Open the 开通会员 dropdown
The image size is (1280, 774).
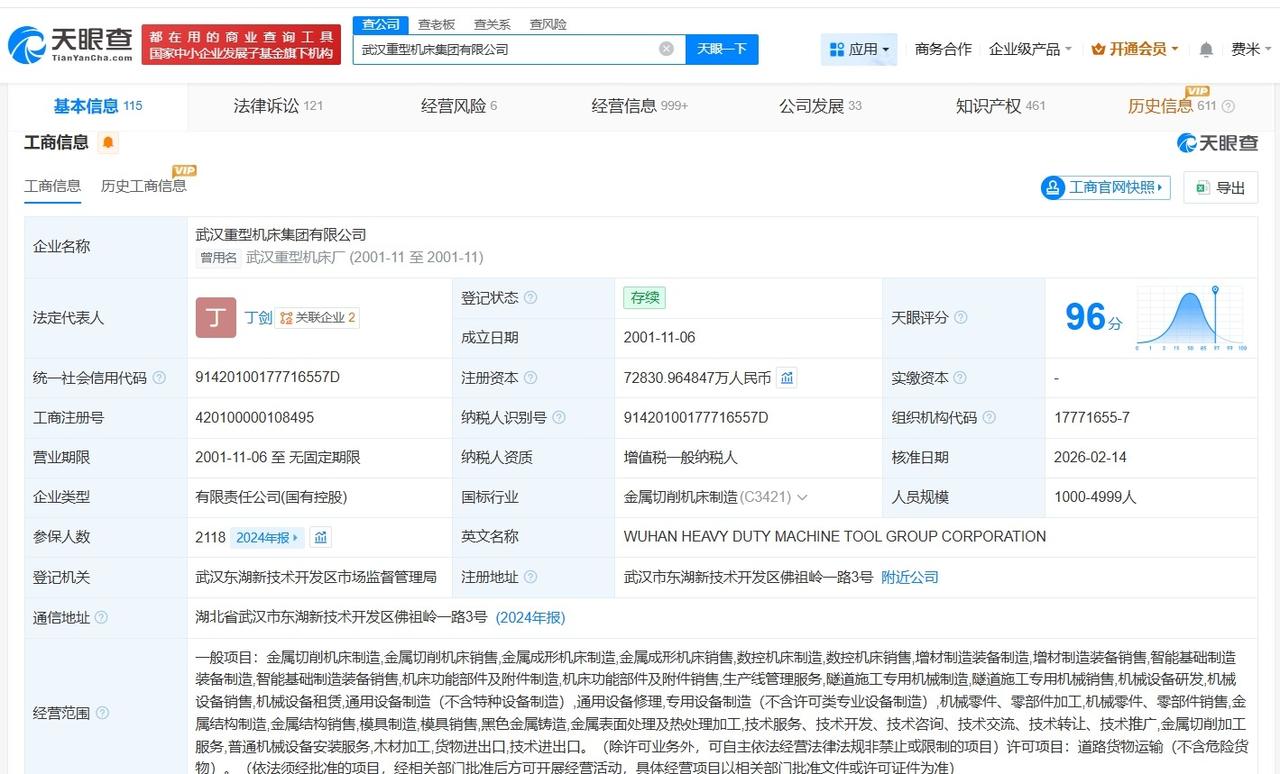1135,49
